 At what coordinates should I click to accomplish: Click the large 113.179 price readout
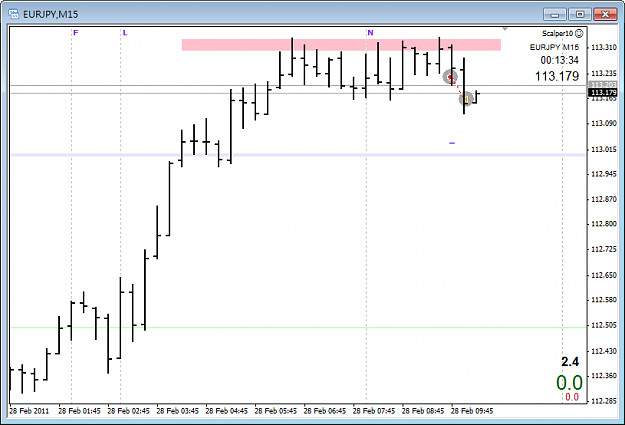tap(557, 76)
